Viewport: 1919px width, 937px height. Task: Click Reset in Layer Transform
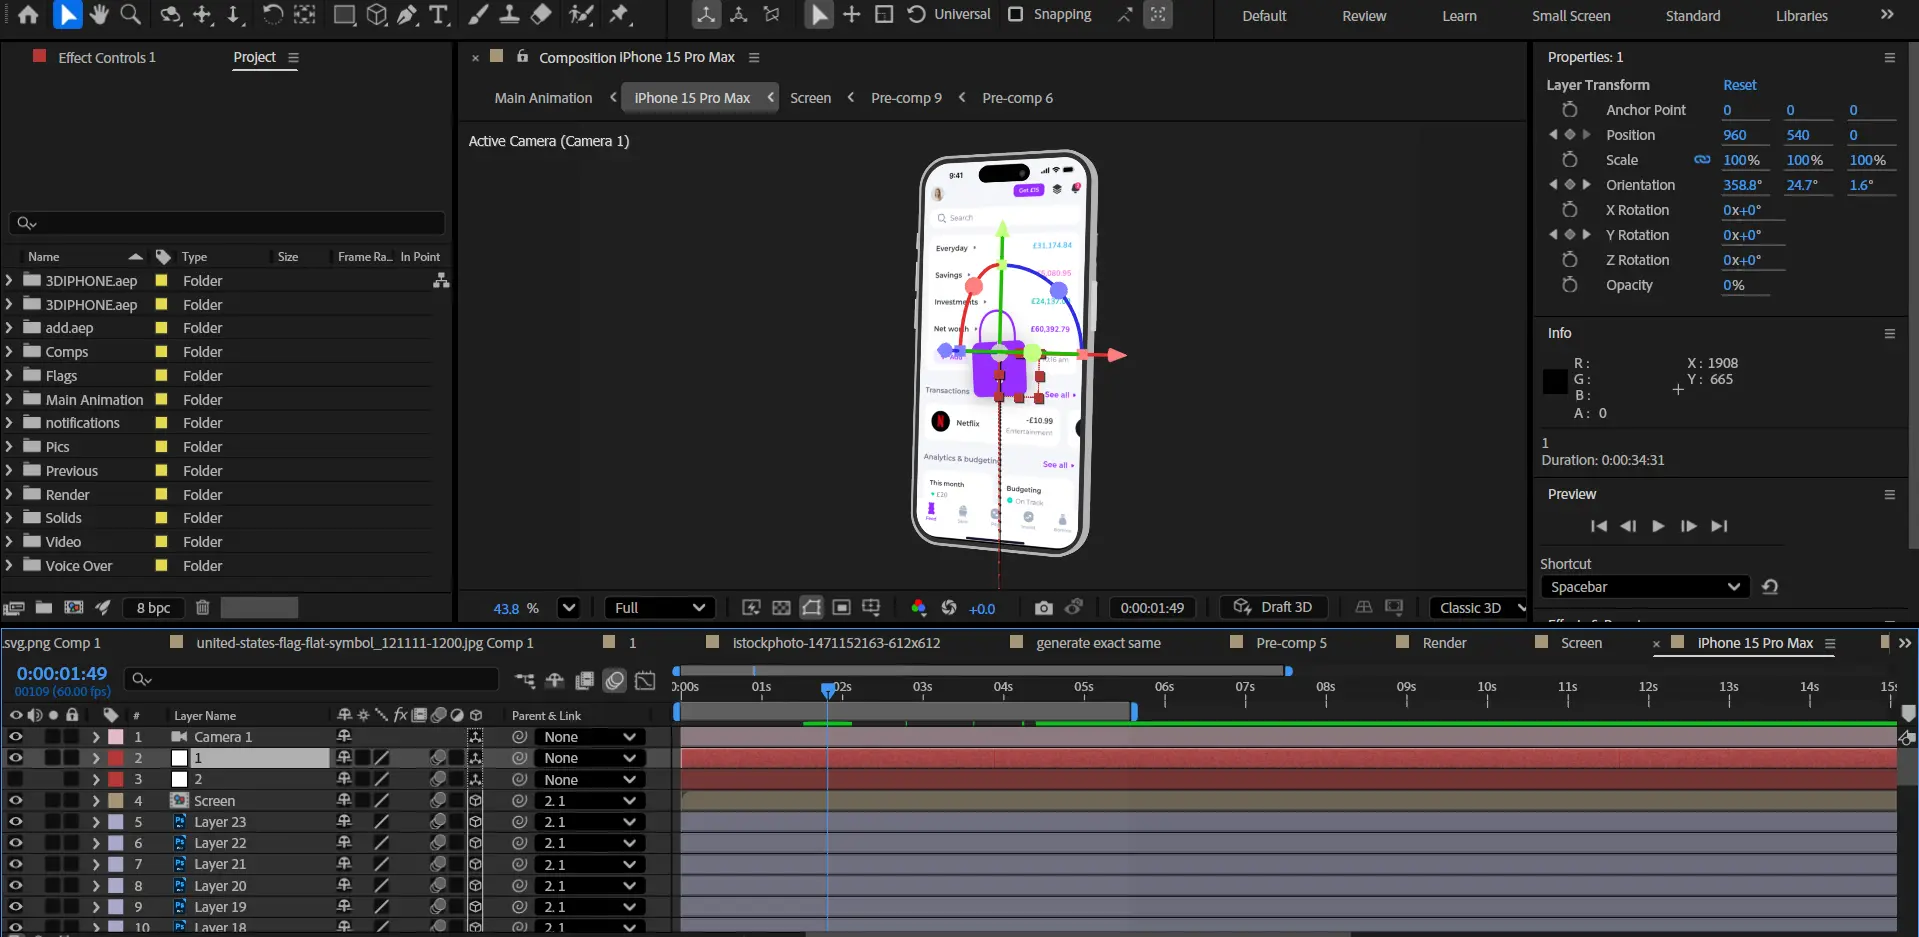click(x=1739, y=85)
